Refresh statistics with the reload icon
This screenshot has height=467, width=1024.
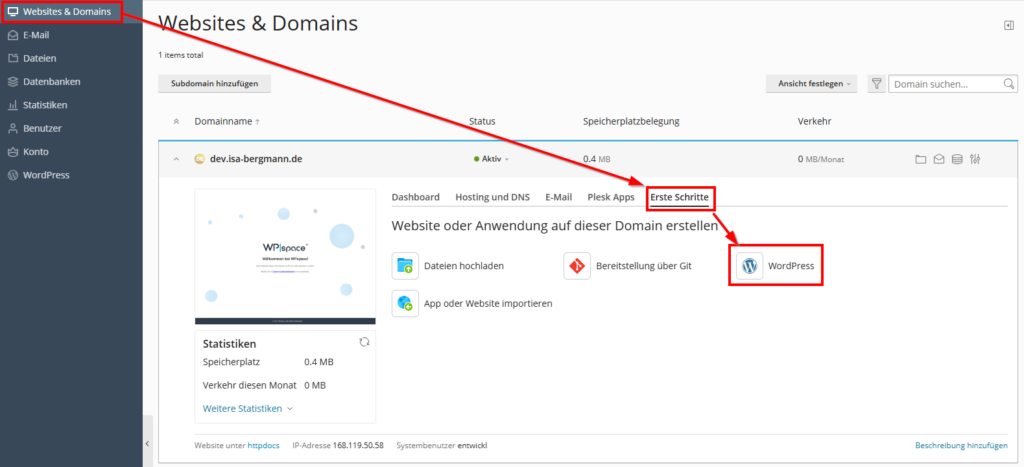(364, 342)
